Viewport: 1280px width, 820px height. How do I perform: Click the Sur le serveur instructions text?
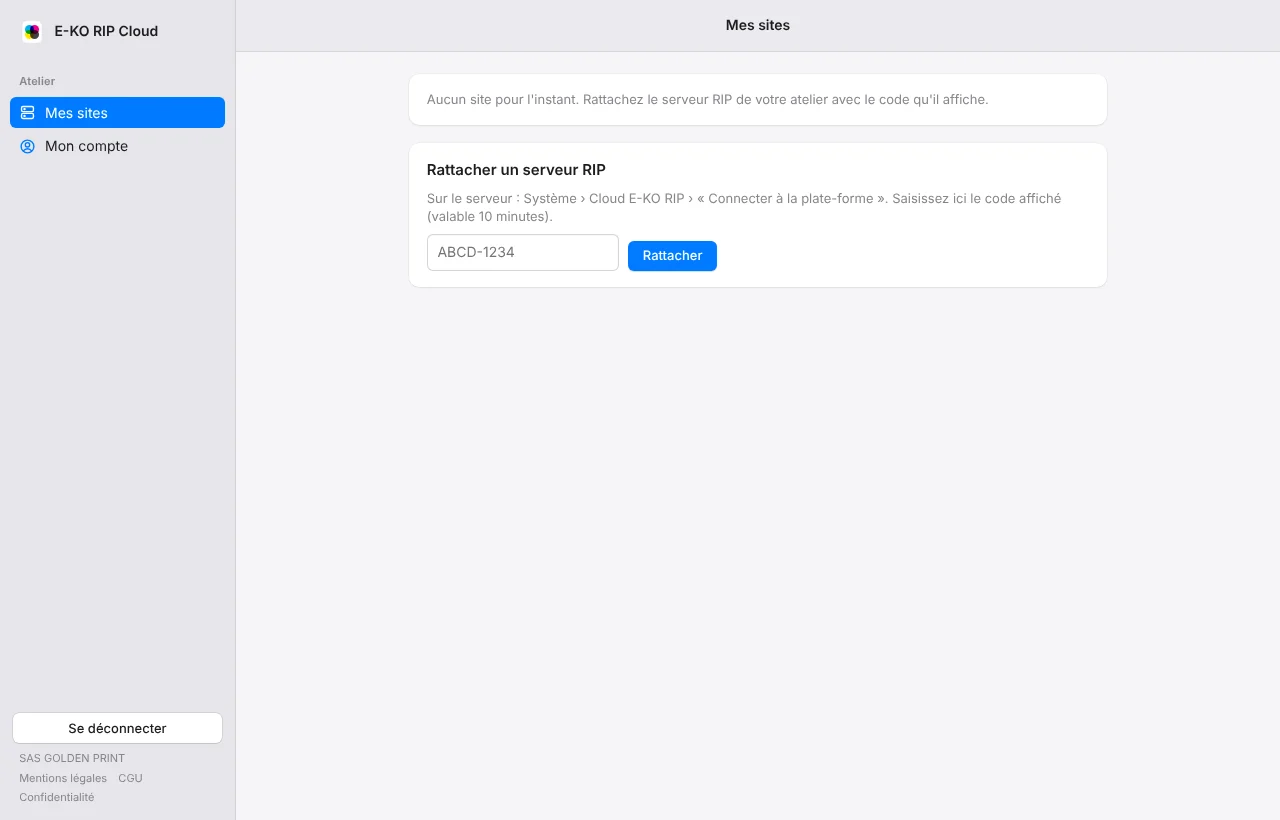coord(744,207)
